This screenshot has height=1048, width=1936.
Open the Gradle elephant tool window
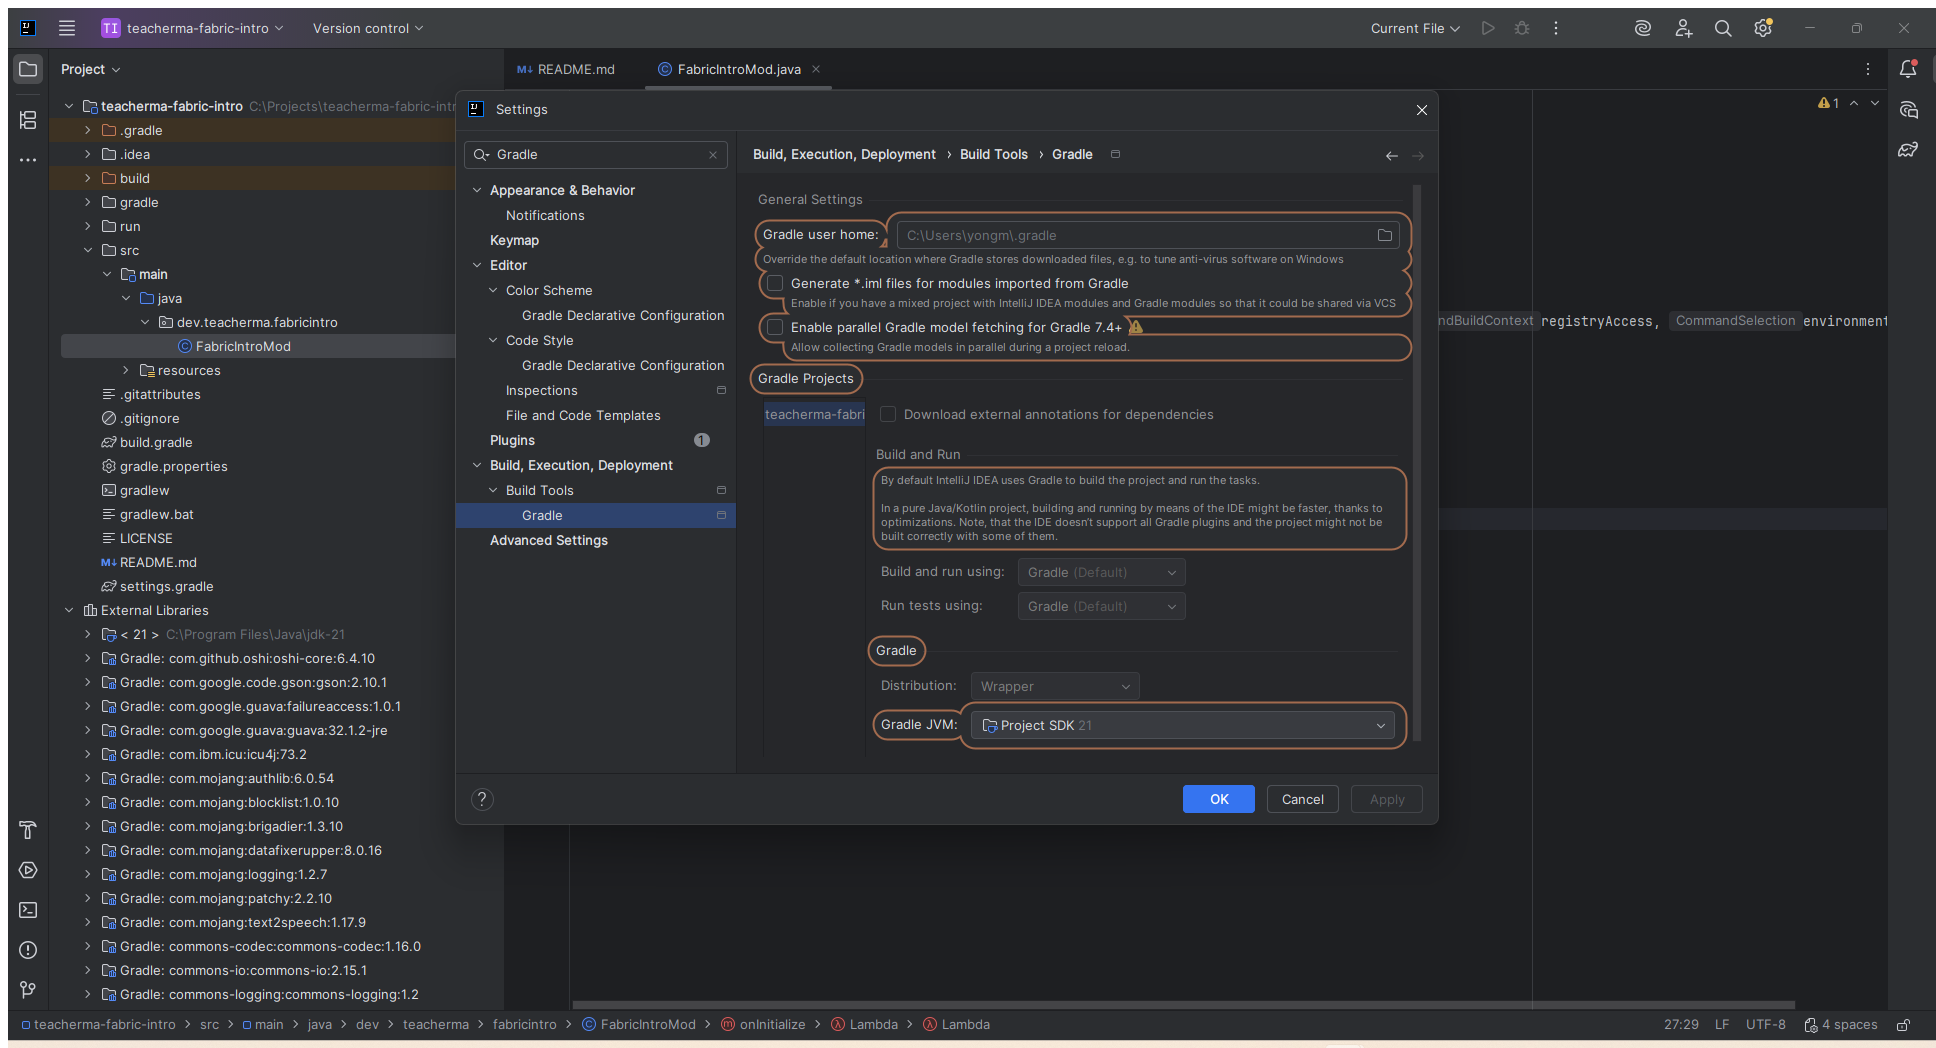(1908, 150)
